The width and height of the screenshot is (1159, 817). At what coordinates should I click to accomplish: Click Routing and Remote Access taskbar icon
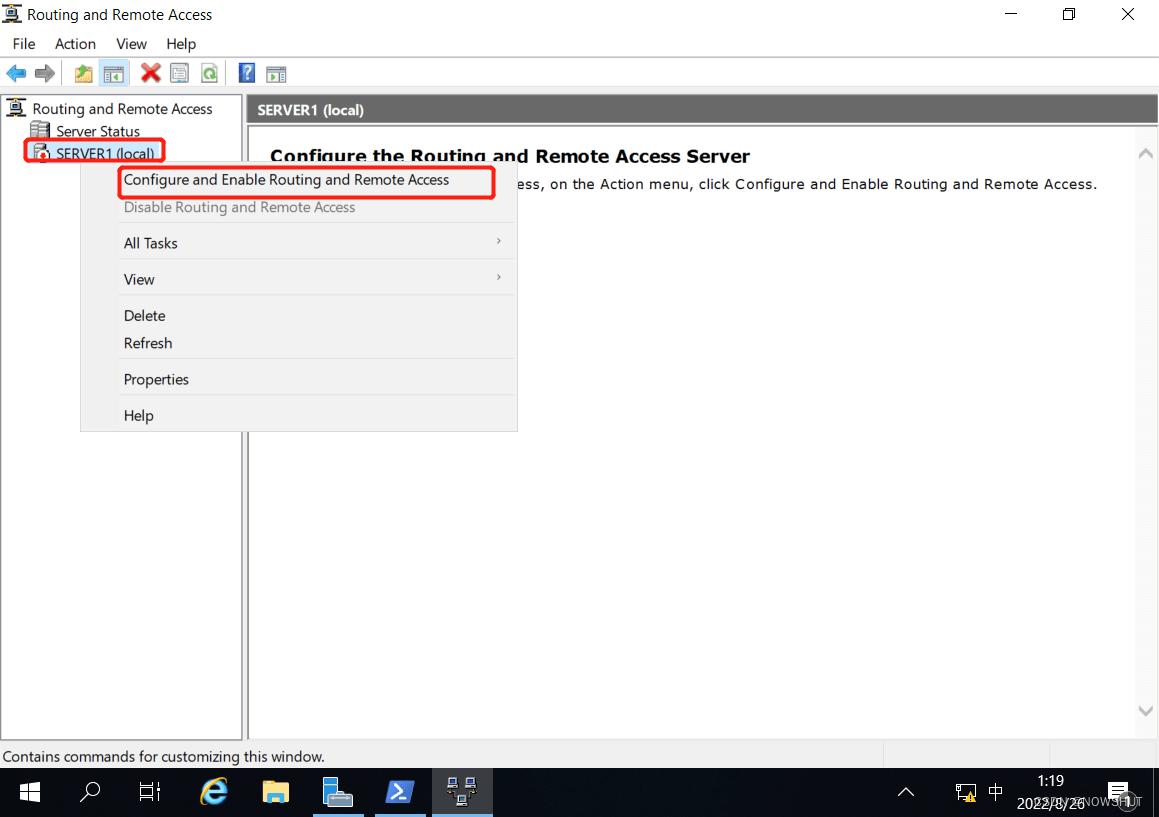pyautogui.click(x=462, y=792)
